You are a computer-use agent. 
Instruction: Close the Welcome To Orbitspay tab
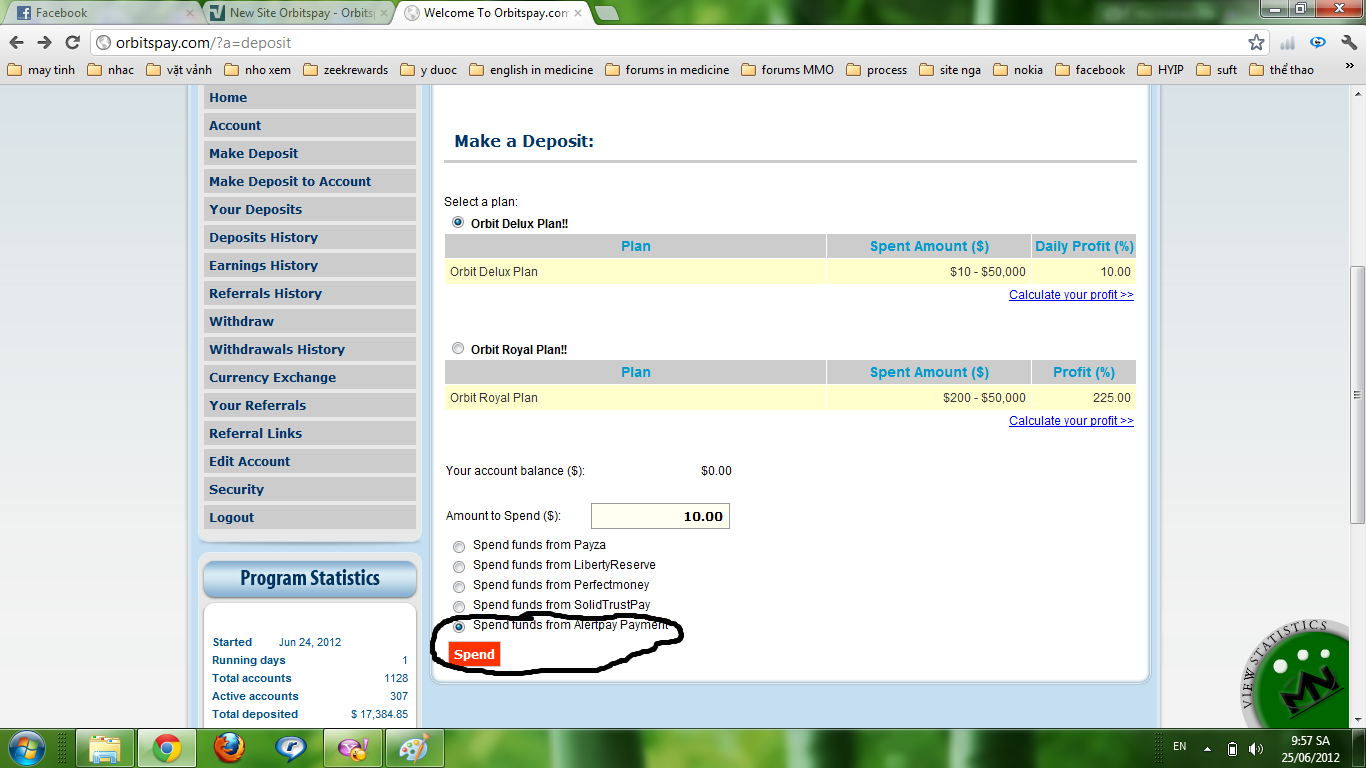point(579,13)
